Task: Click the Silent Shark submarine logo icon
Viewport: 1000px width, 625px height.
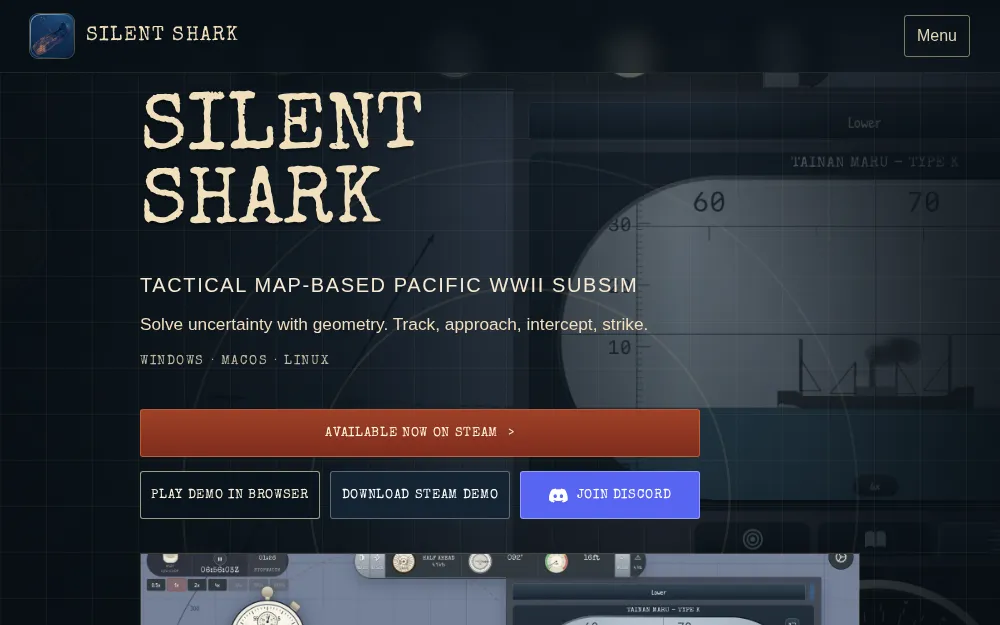Action: [52, 36]
